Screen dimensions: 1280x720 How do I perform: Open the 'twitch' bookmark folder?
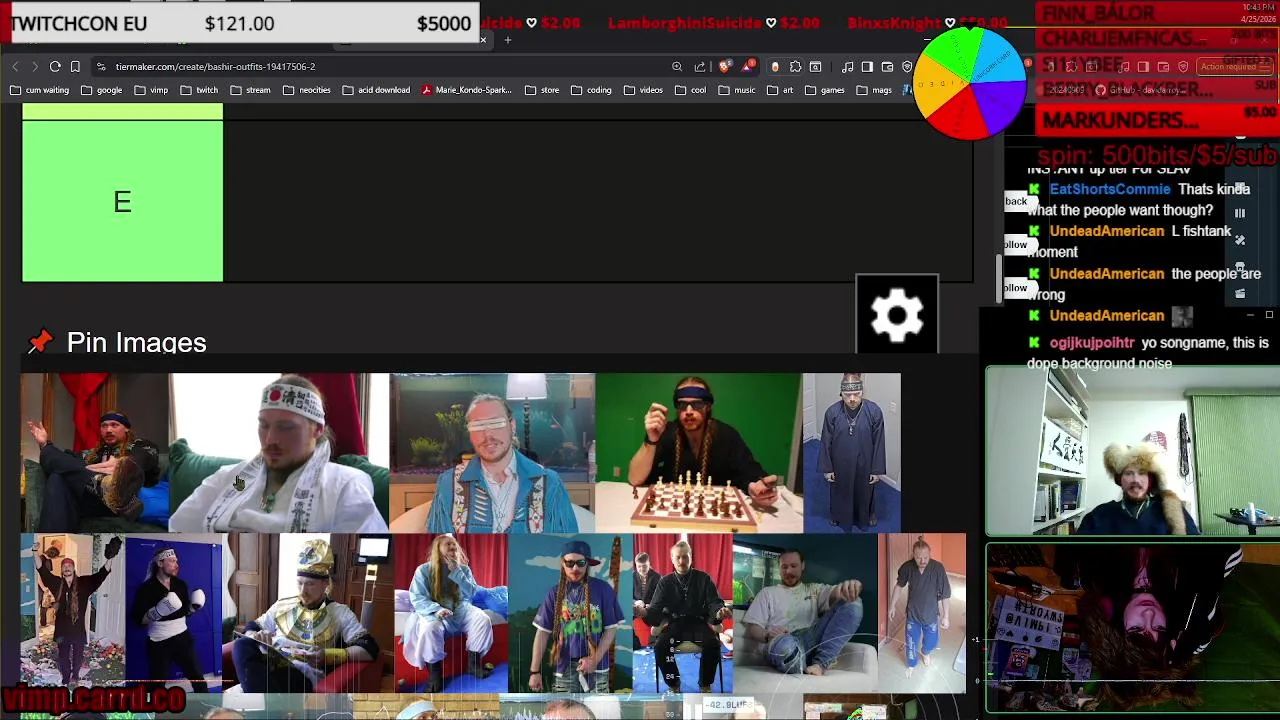198,90
